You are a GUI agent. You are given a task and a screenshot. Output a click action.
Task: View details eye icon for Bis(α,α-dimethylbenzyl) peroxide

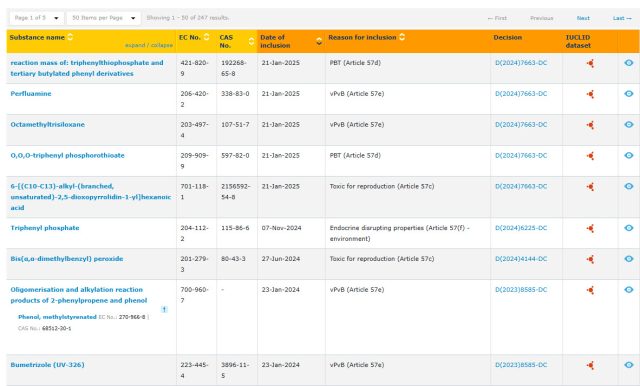tap(629, 258)
